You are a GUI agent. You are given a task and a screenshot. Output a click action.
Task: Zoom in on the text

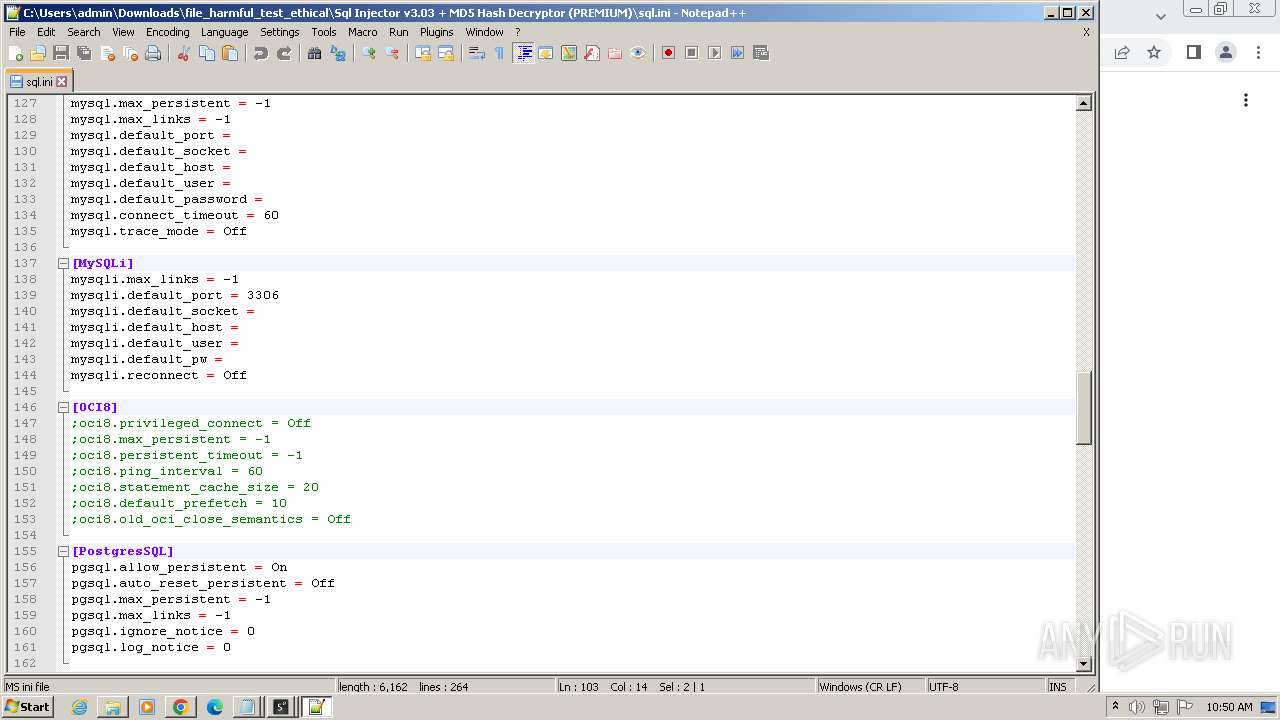369,53
